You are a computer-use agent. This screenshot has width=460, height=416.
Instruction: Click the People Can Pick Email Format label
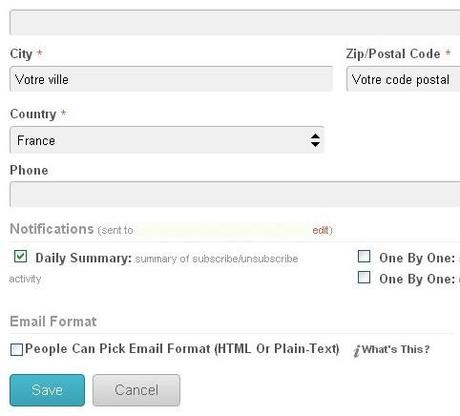point(182,349)
